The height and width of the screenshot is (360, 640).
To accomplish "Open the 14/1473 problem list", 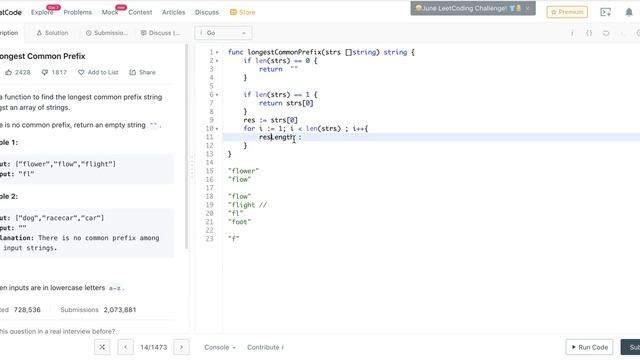I will (153, 347).
